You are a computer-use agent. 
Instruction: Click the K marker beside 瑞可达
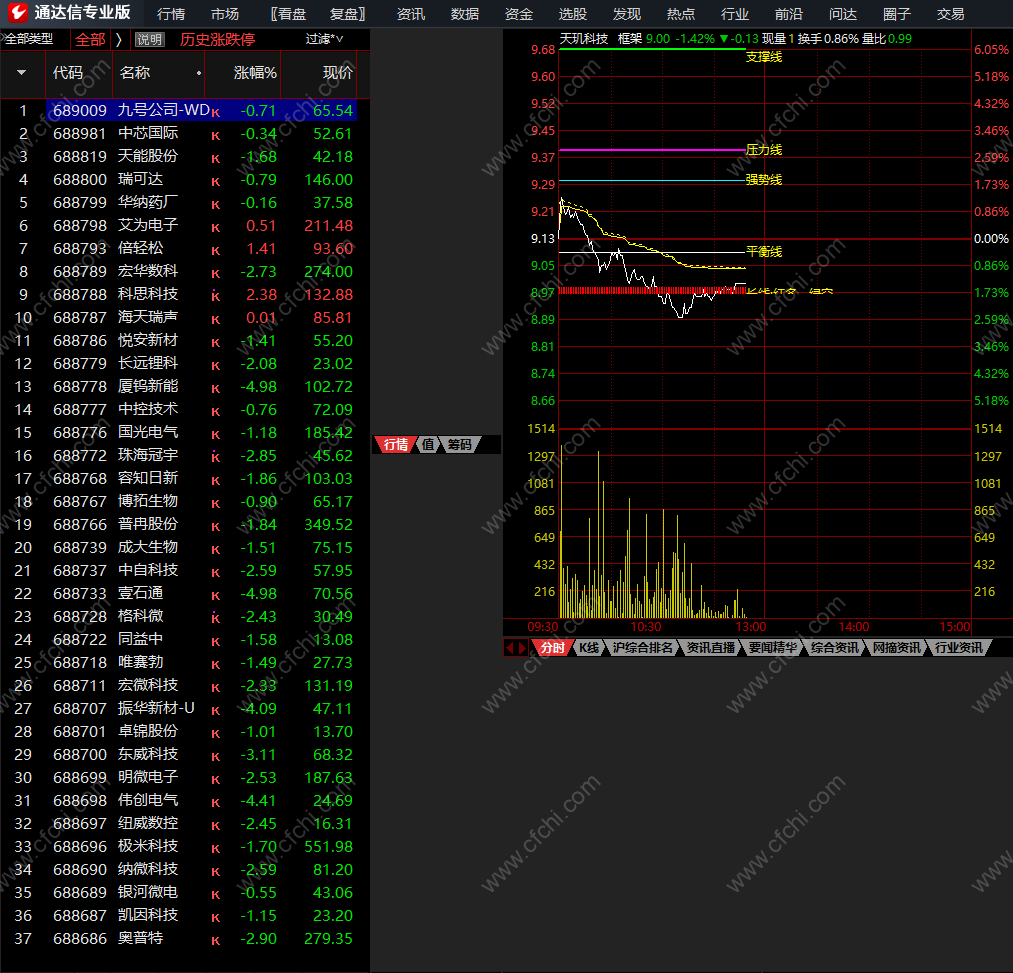tap(216, 182)
